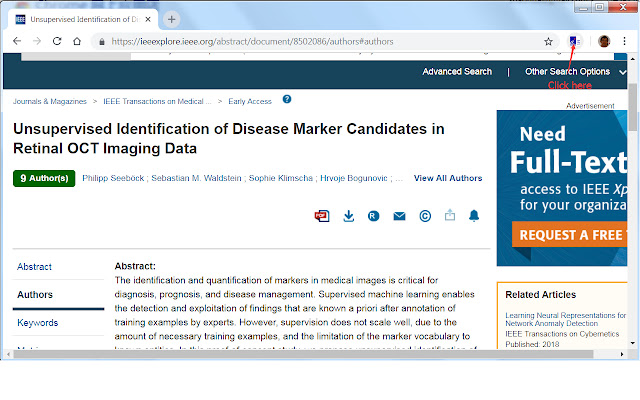This screenshot has width=640, height=400.
Task: Expand View All Authors list
Action: [447, 178]
